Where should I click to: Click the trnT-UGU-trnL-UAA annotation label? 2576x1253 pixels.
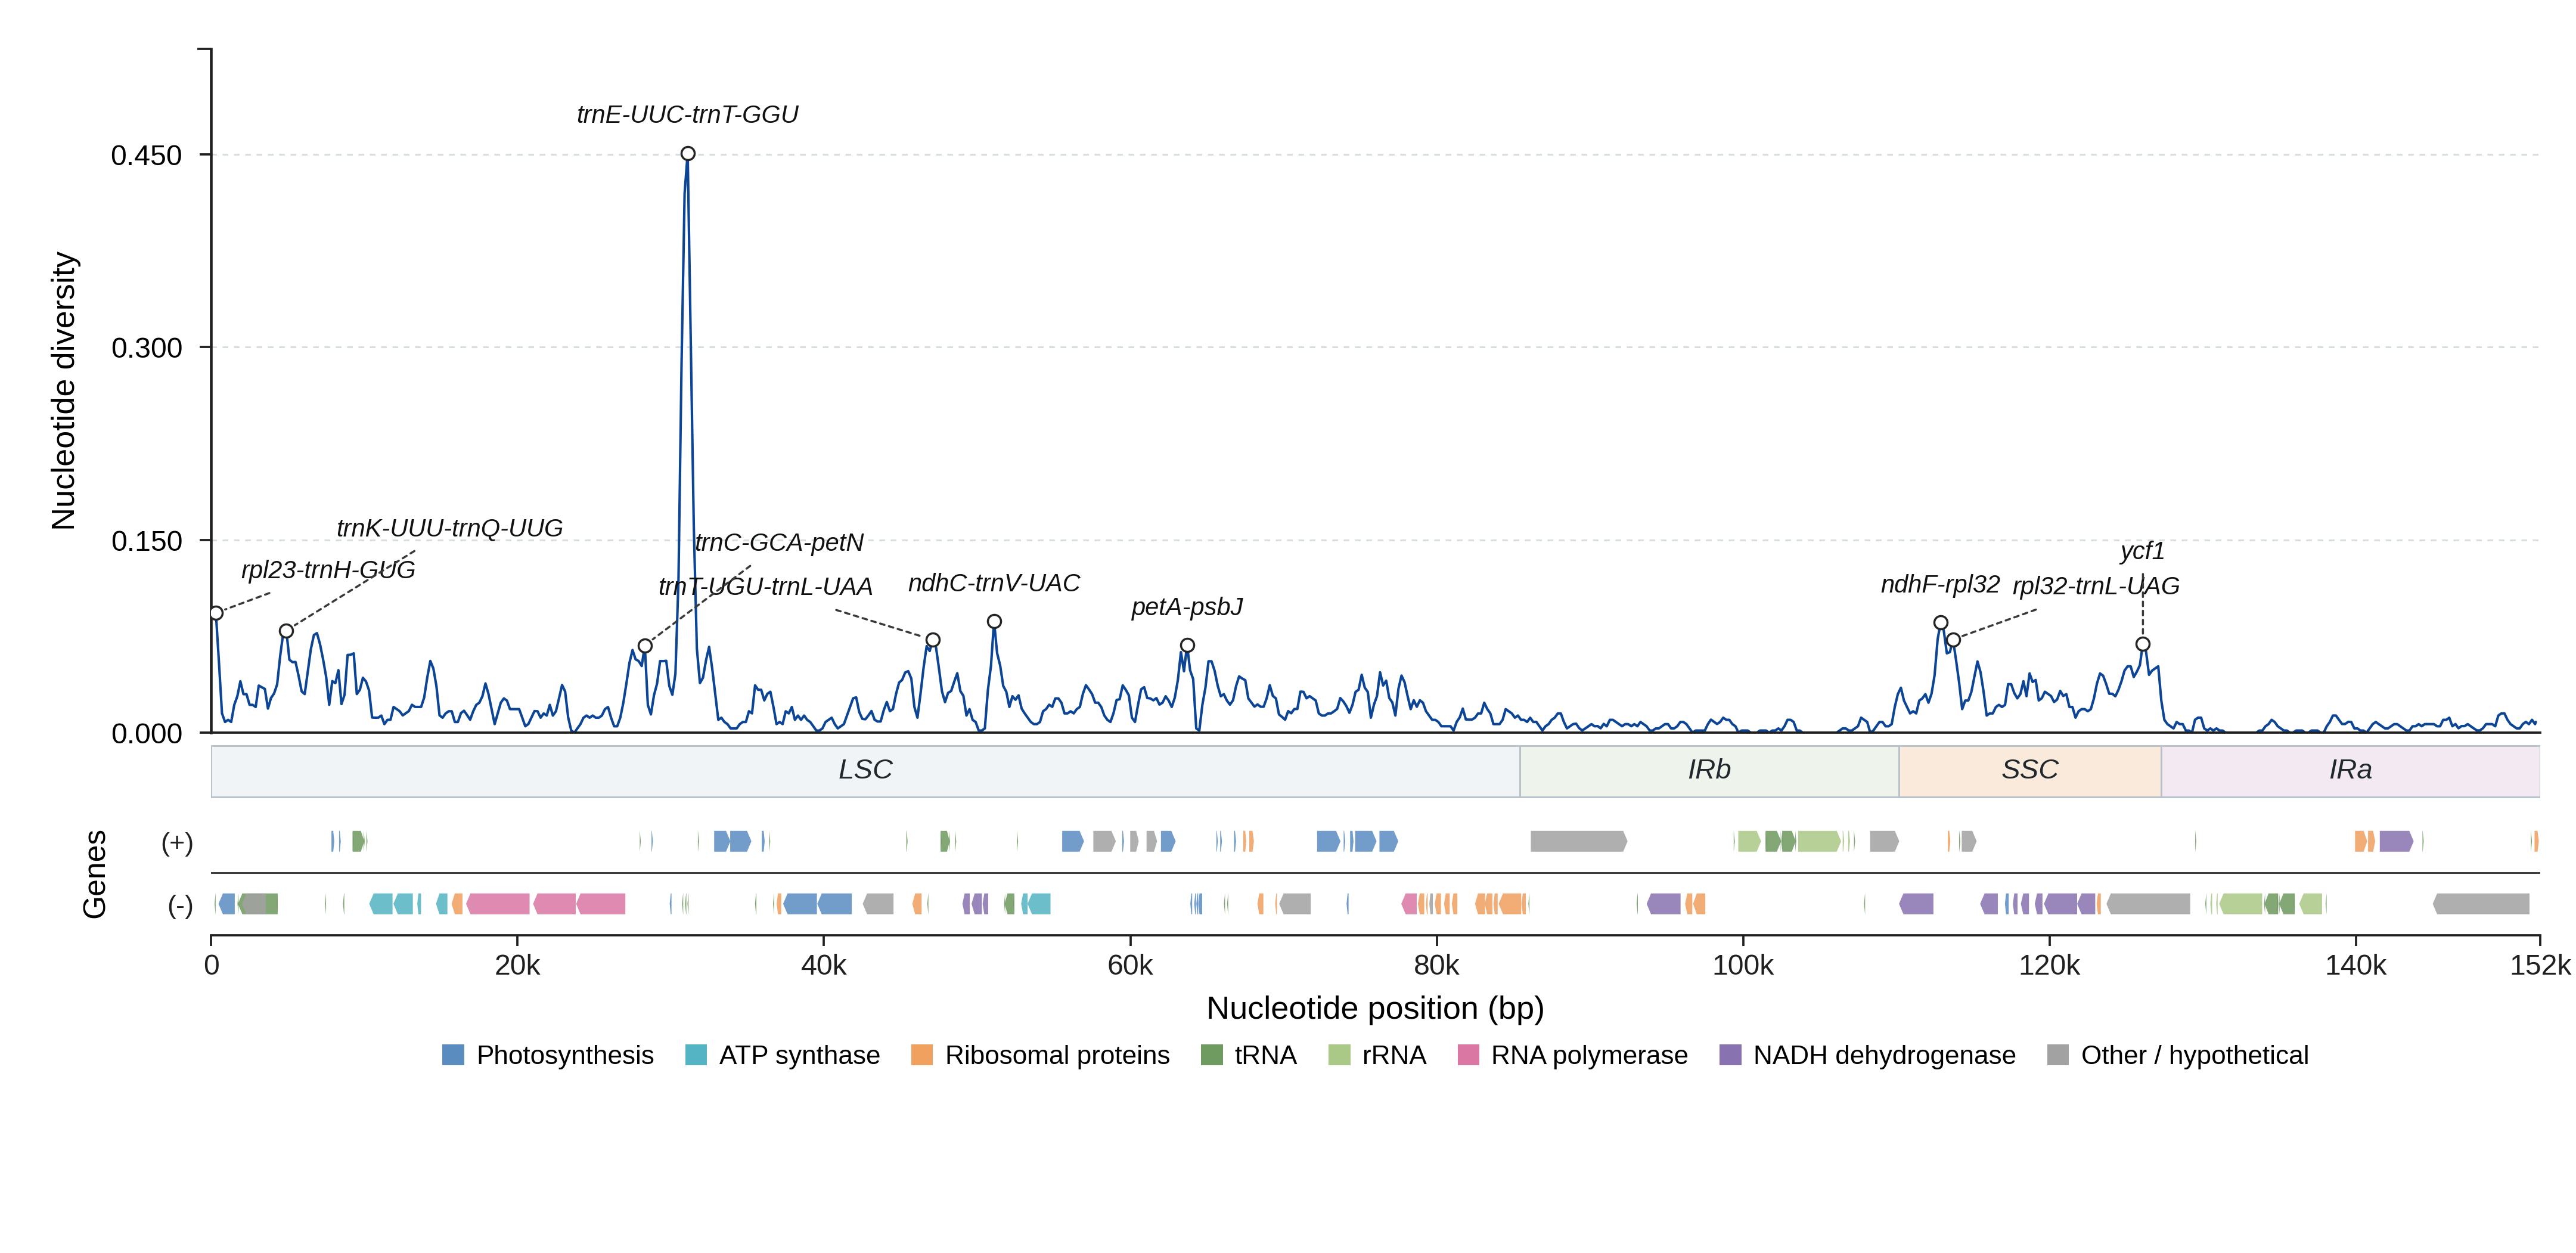(x=765, y=587)
